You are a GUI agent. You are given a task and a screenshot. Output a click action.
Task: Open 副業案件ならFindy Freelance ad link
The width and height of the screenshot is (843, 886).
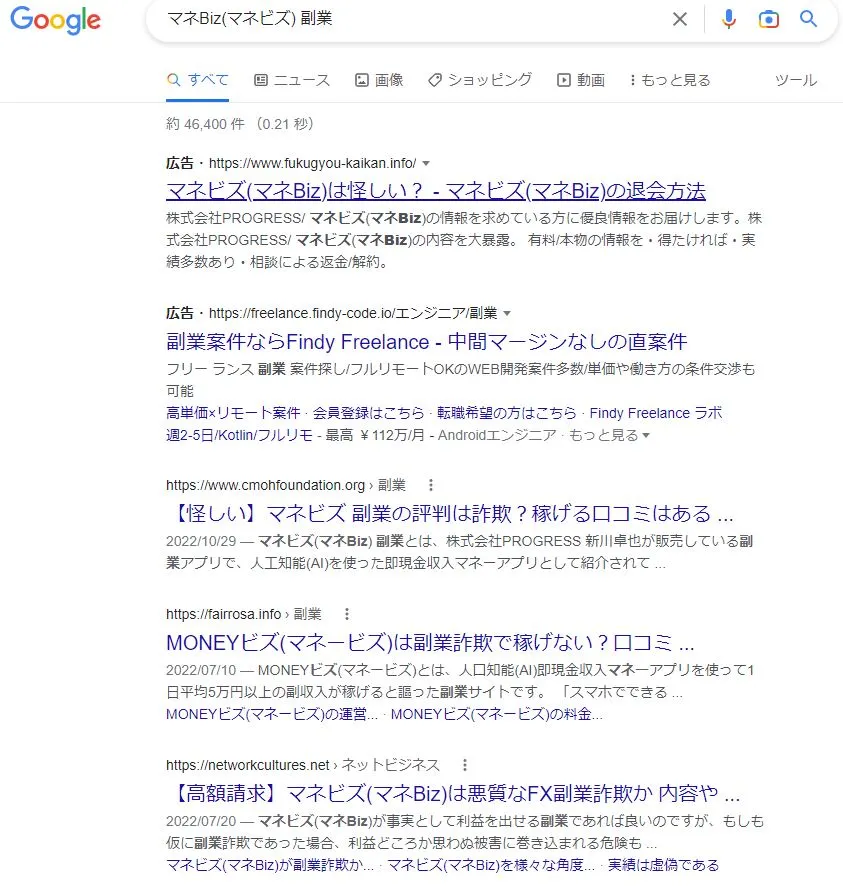[x=426, y=342]
